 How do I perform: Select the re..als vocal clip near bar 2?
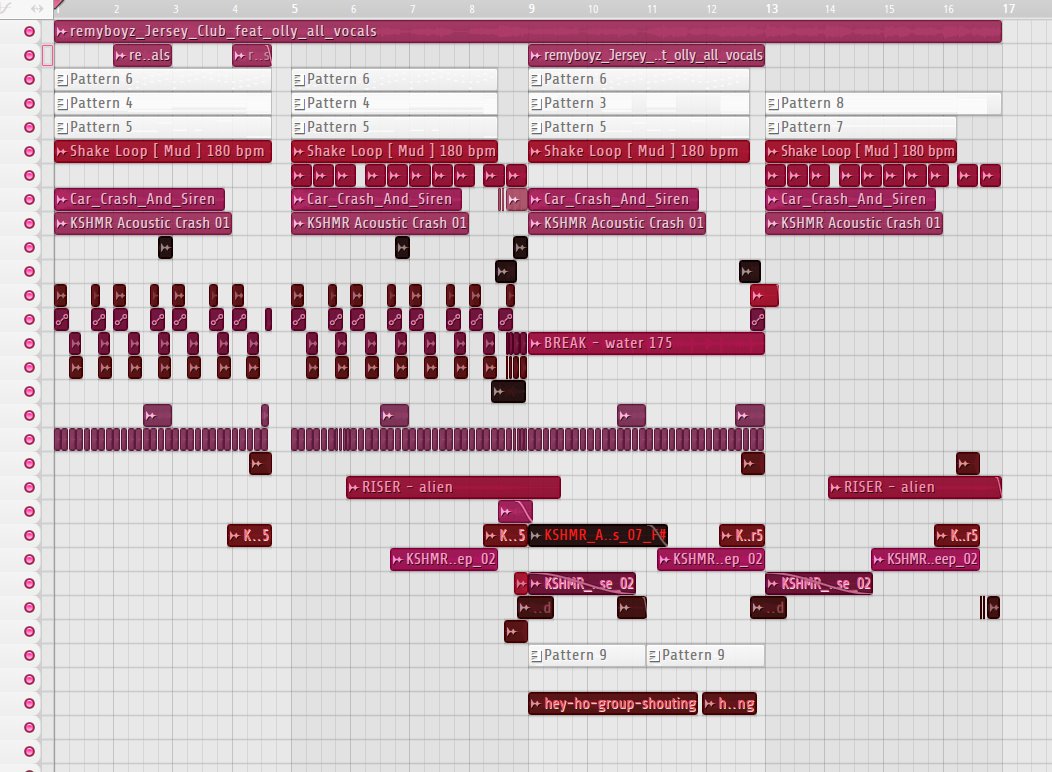[x=142, y=56]
